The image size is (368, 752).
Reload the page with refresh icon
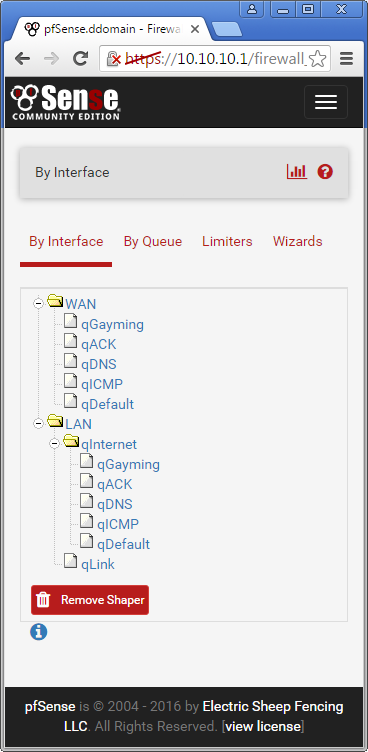(x=80, y=59)
